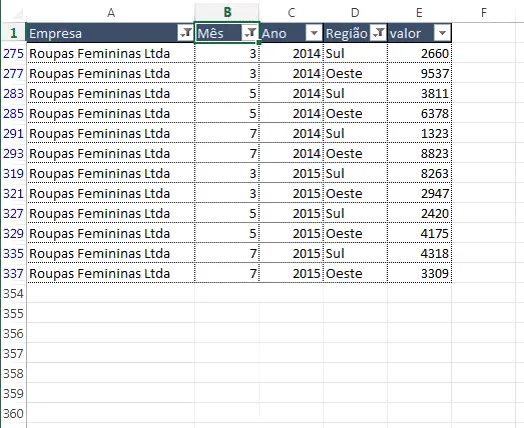
Task: Open the Empresa column filter dropdown
Action: click(x=185, y=33)
